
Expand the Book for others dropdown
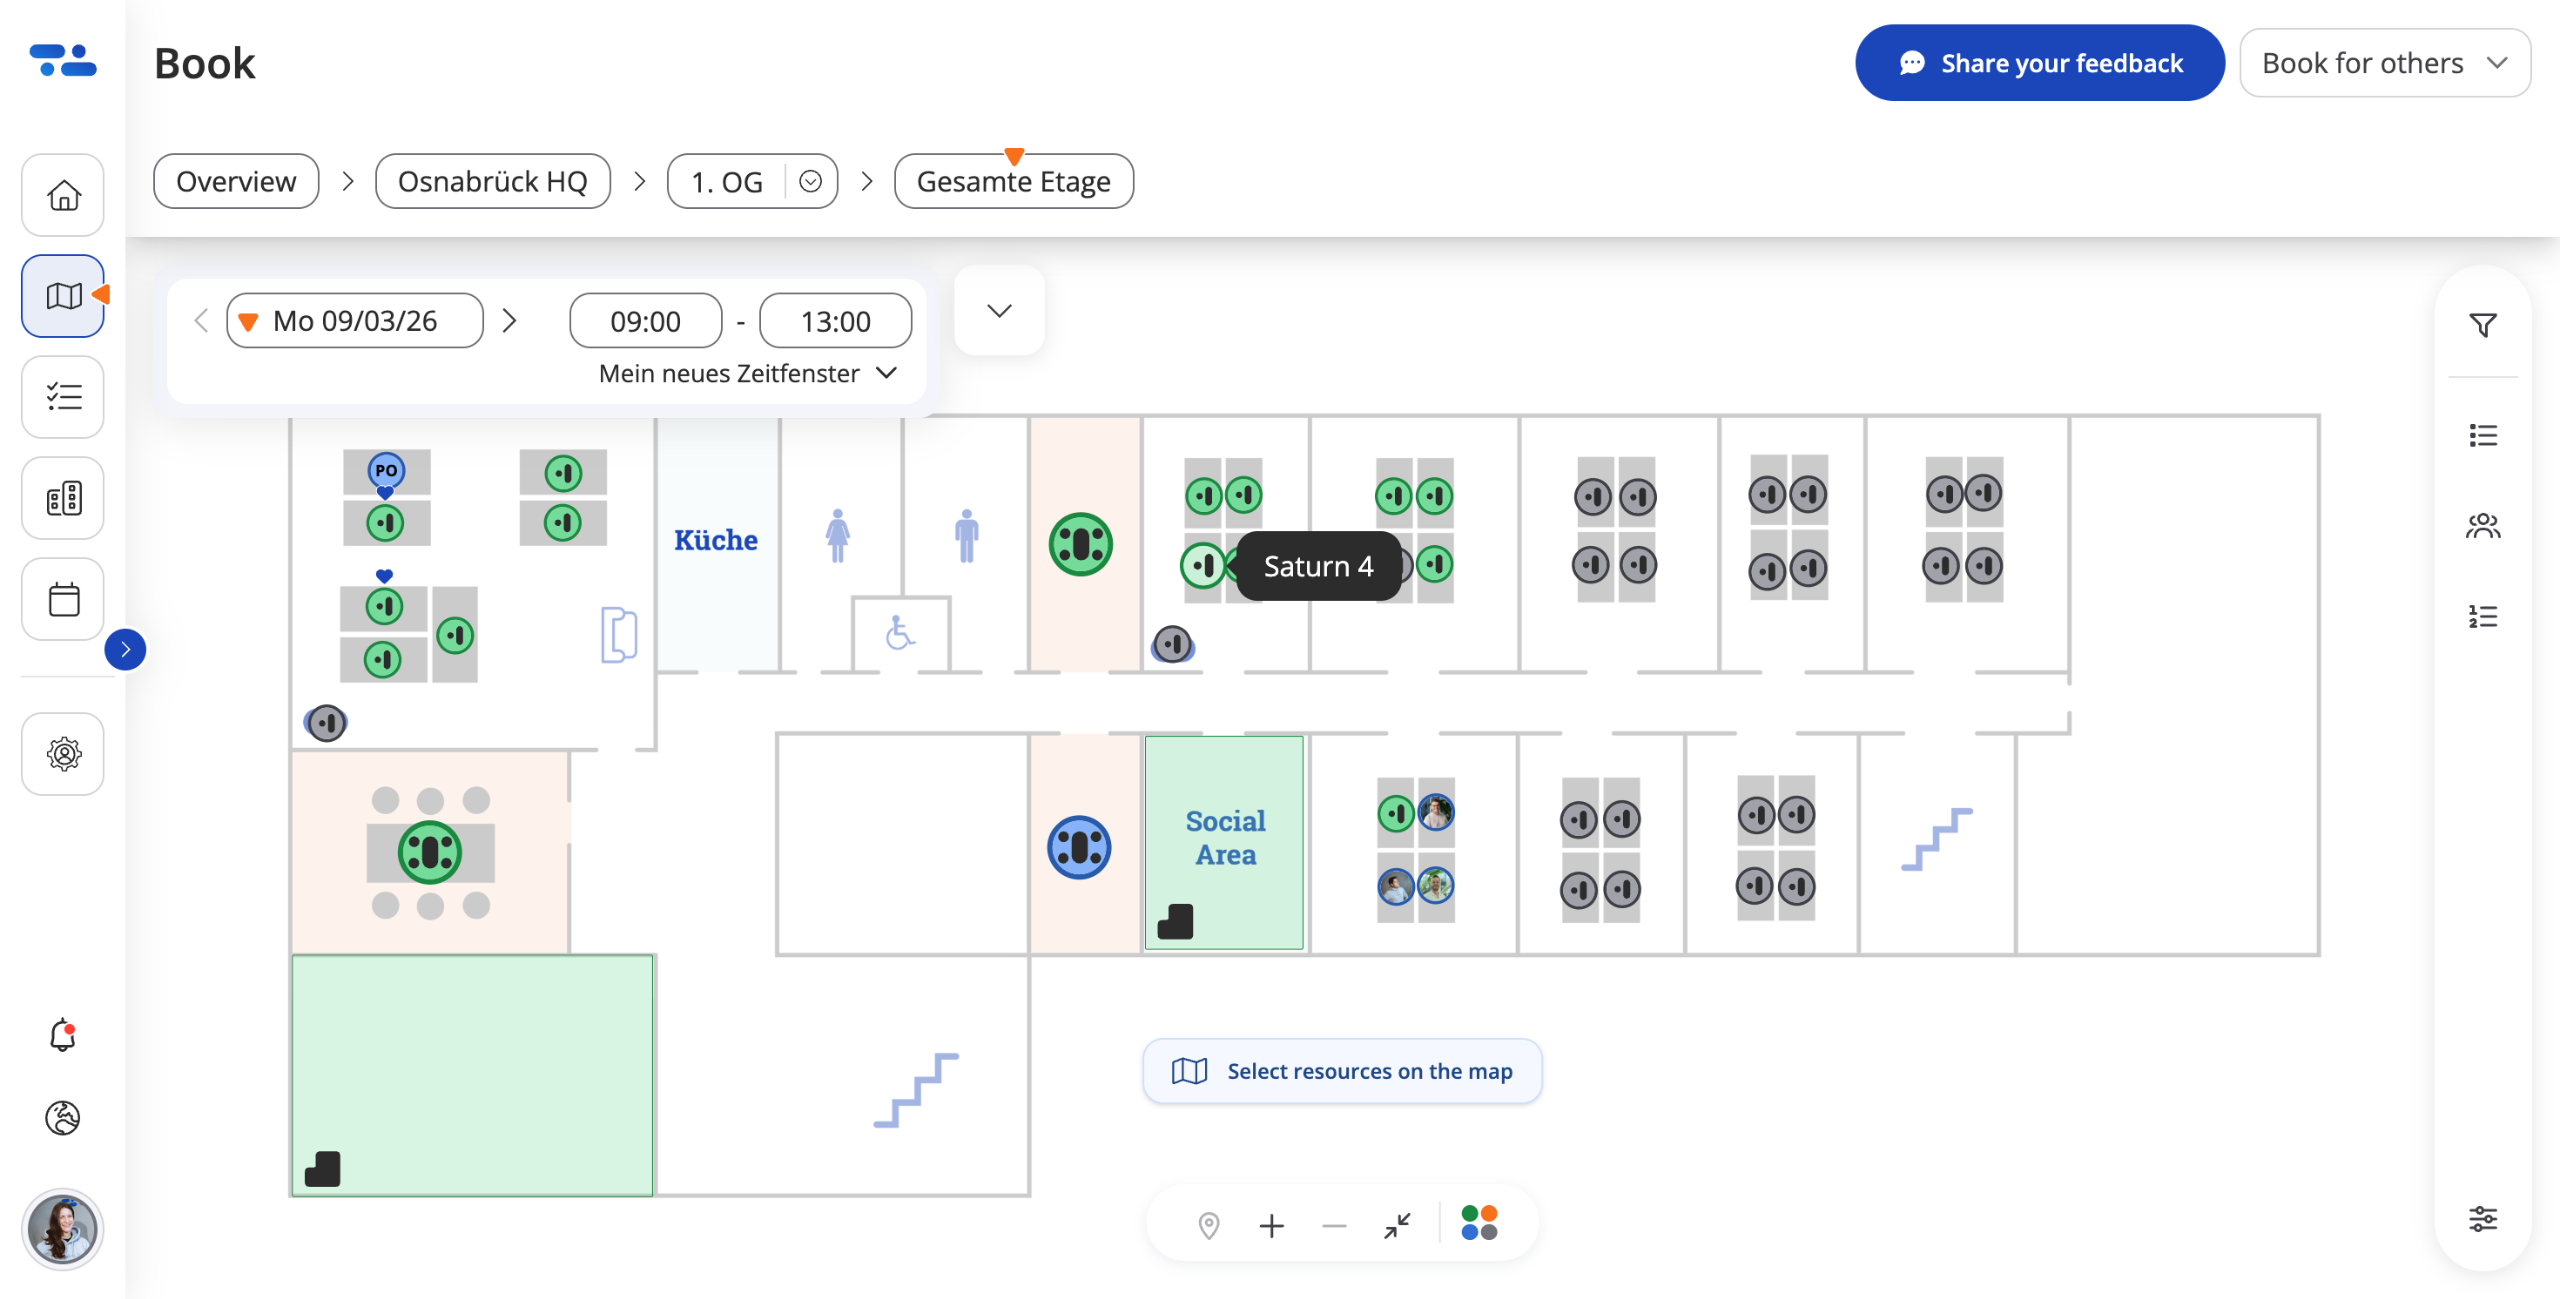pos(2384,63)
